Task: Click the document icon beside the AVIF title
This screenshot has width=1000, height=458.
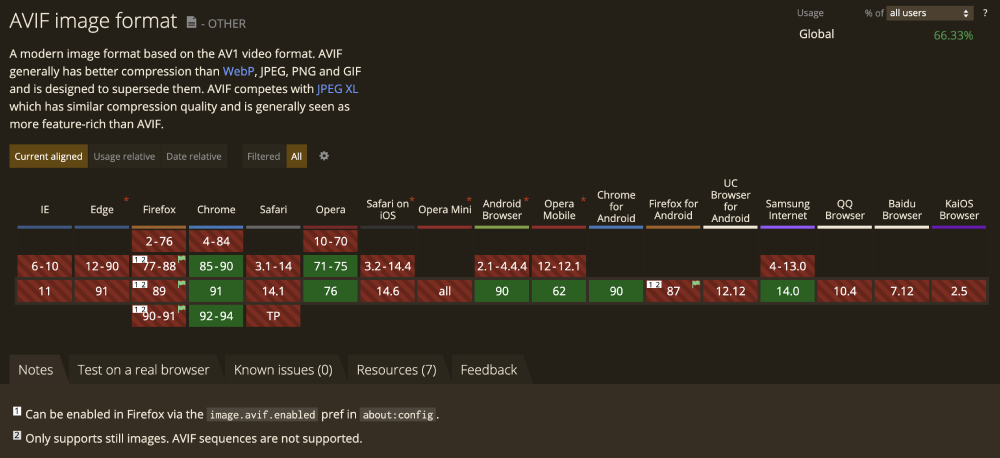Action: (x=191, y=22)
